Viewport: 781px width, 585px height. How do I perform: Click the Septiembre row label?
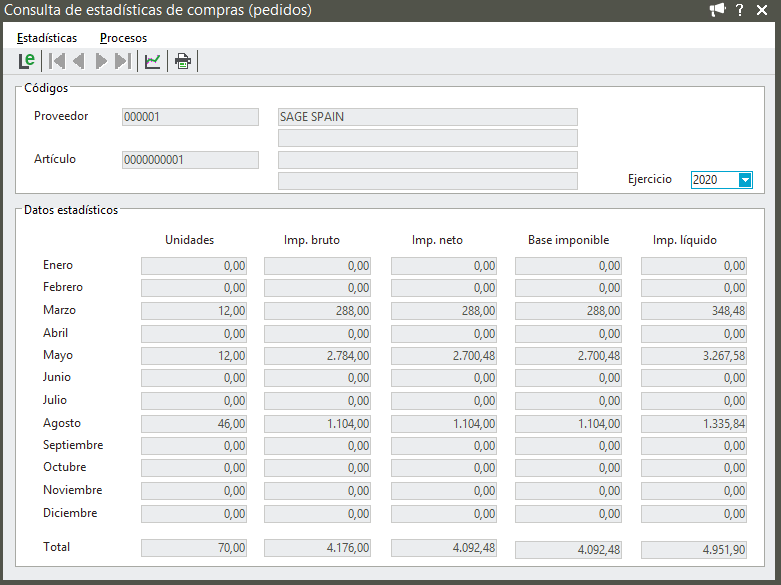coord(73,445)
